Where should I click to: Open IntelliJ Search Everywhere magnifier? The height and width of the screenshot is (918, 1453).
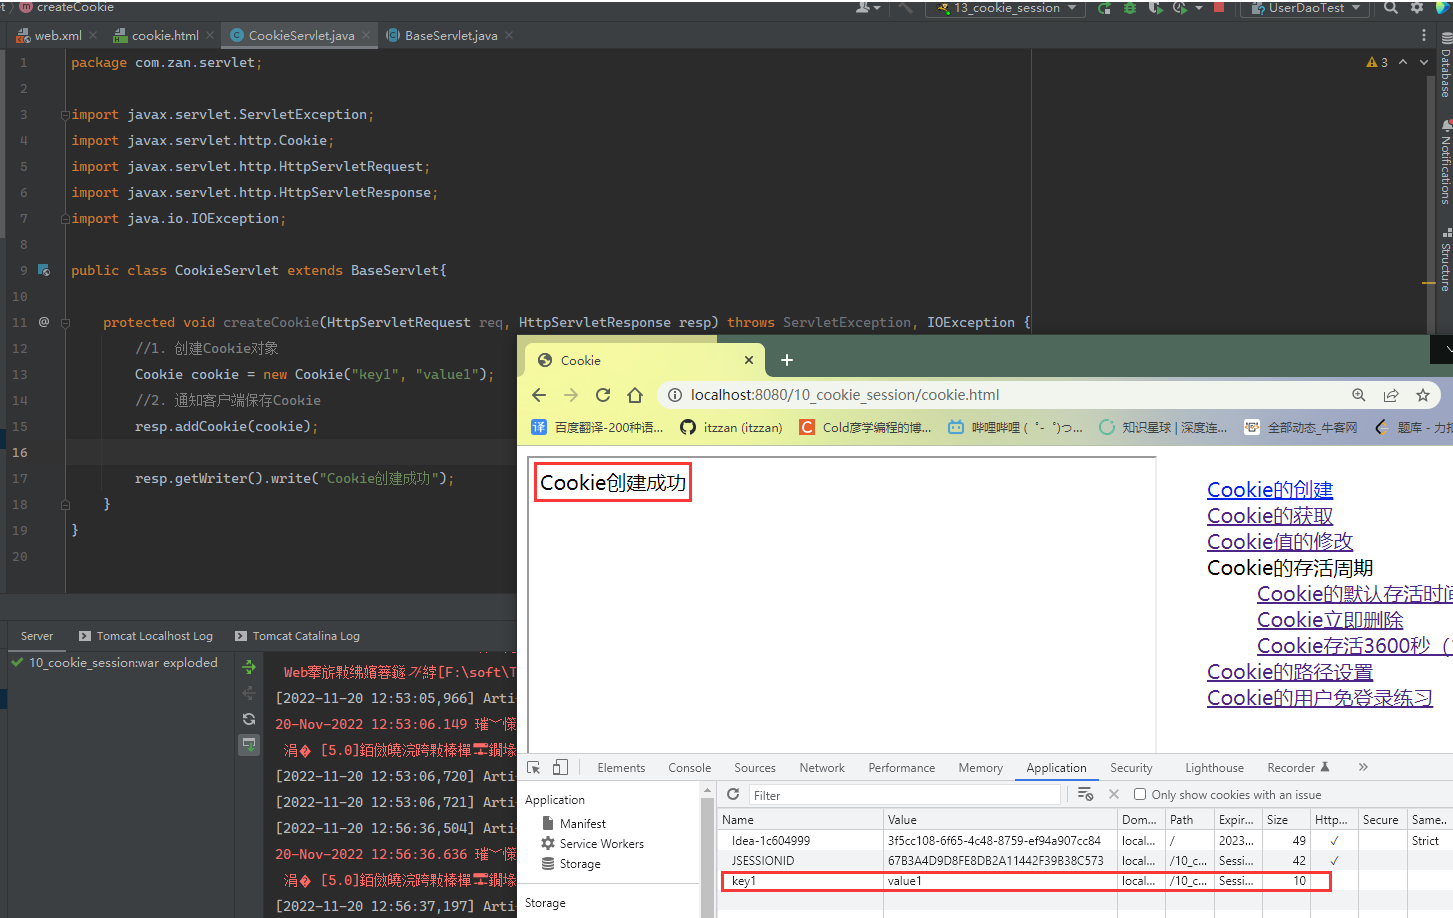(1391, 8)
